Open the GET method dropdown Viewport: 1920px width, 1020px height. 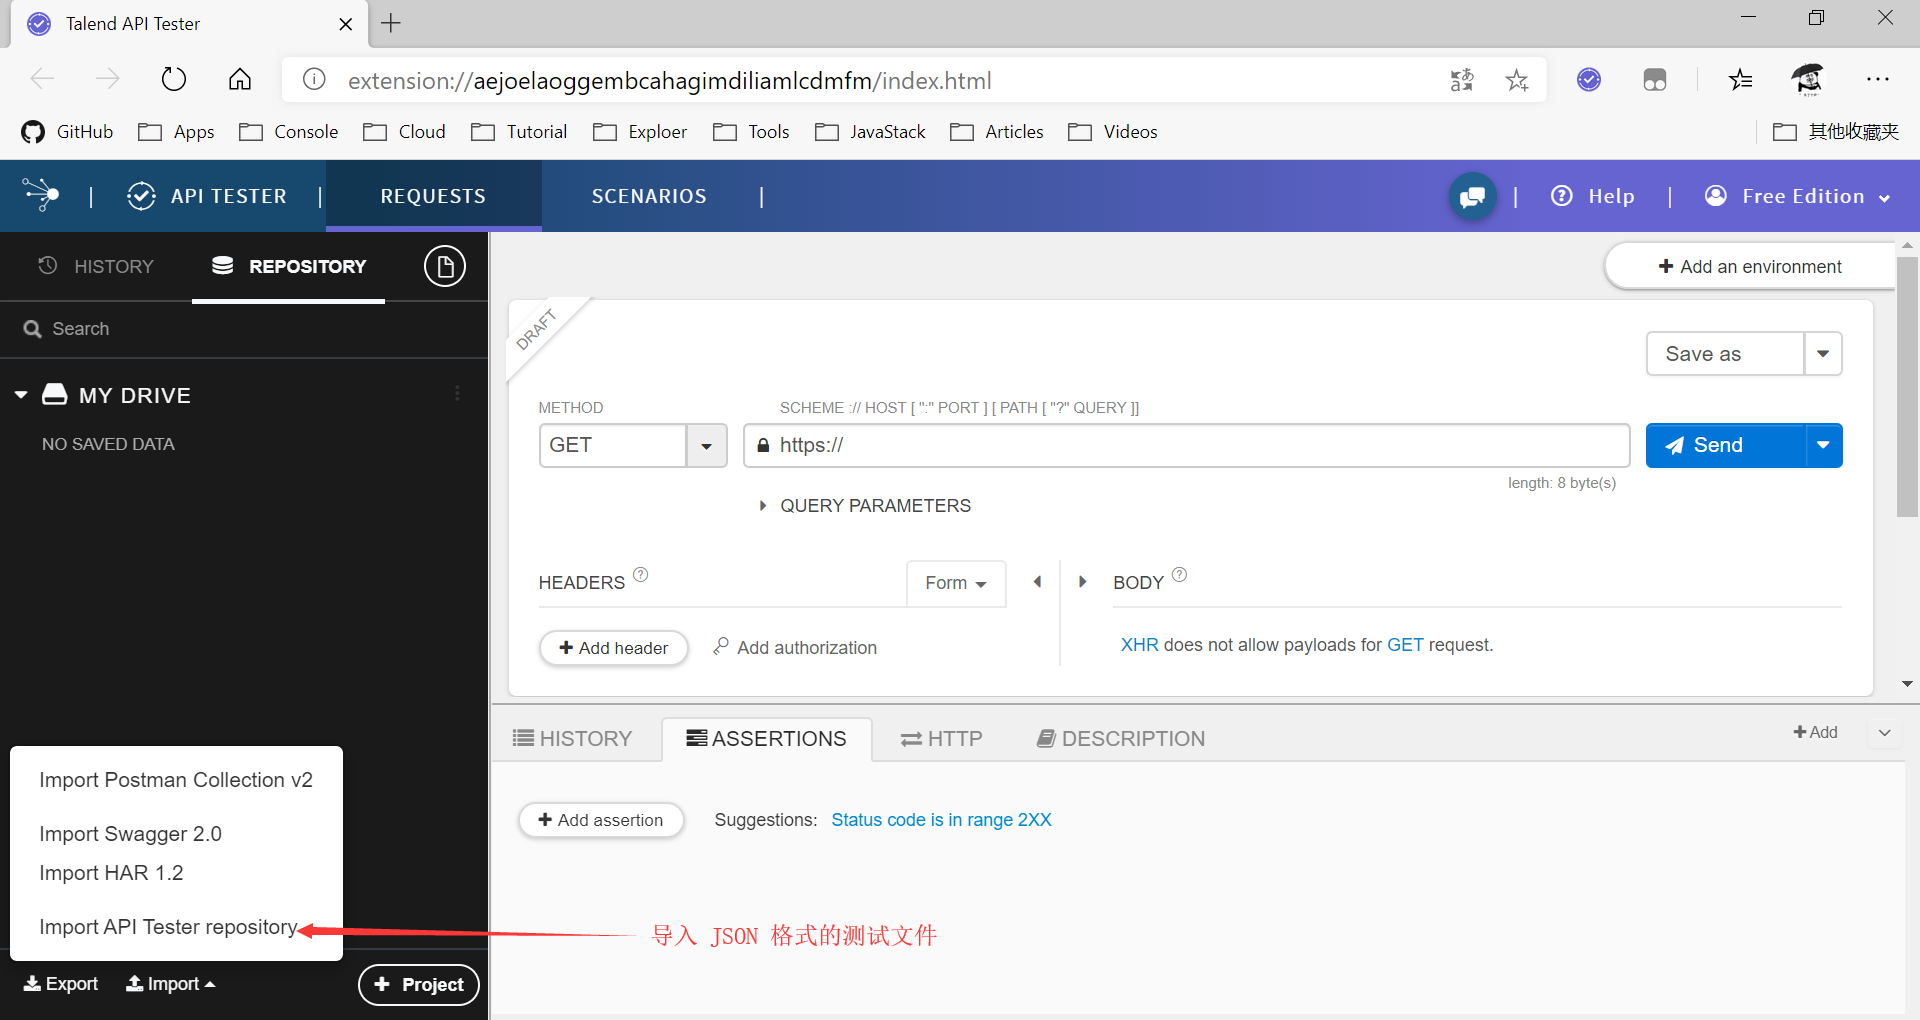[x=707, y=445]
